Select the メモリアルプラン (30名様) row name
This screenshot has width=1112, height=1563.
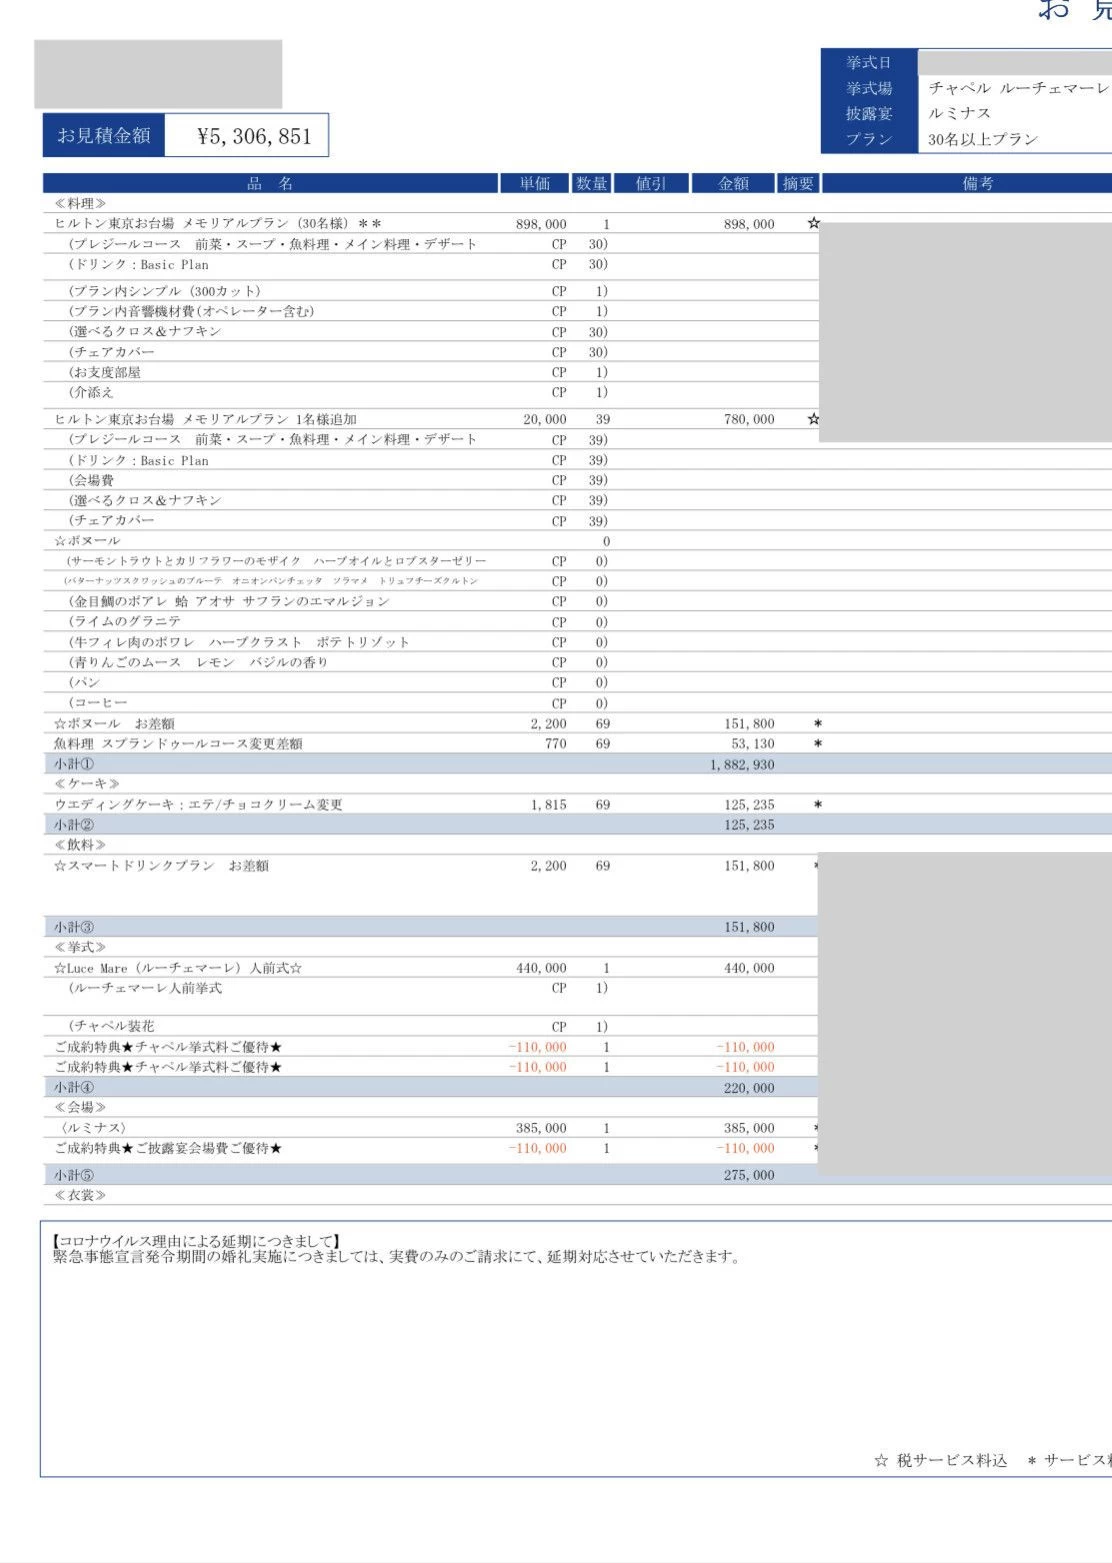click(218, 224)
